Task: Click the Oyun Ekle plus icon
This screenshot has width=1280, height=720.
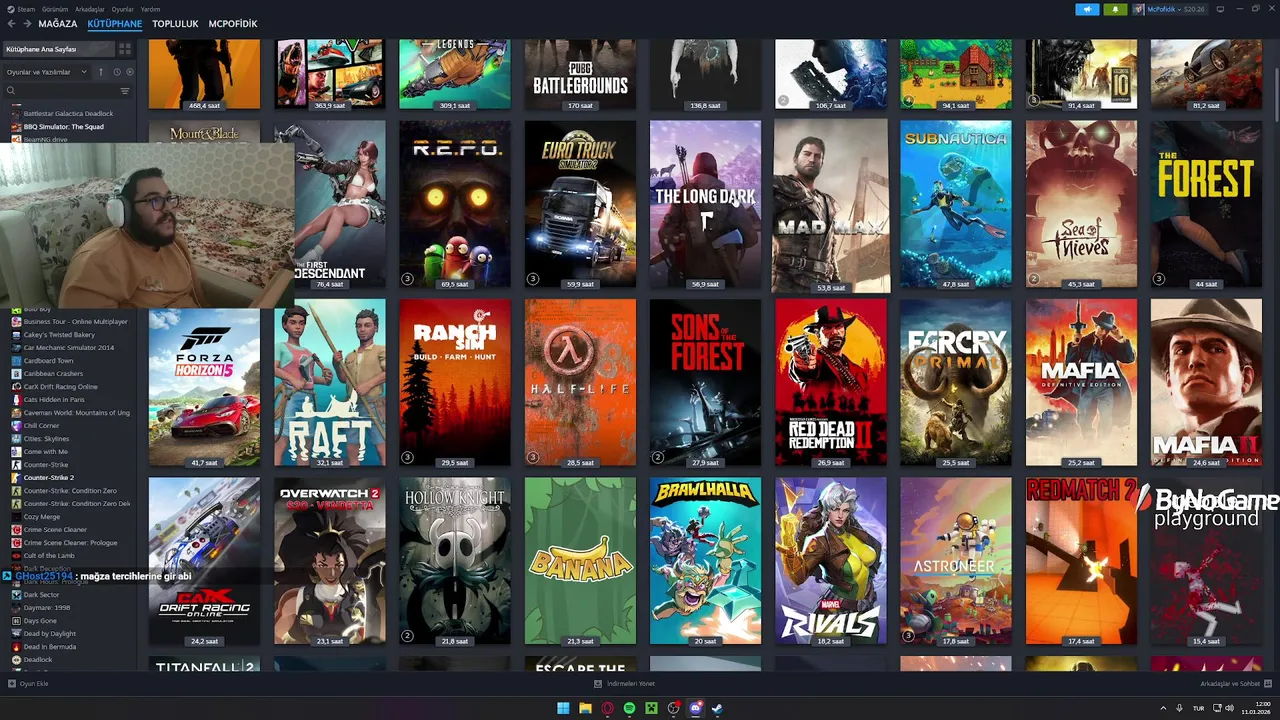Action: click(x=12, y=684)
